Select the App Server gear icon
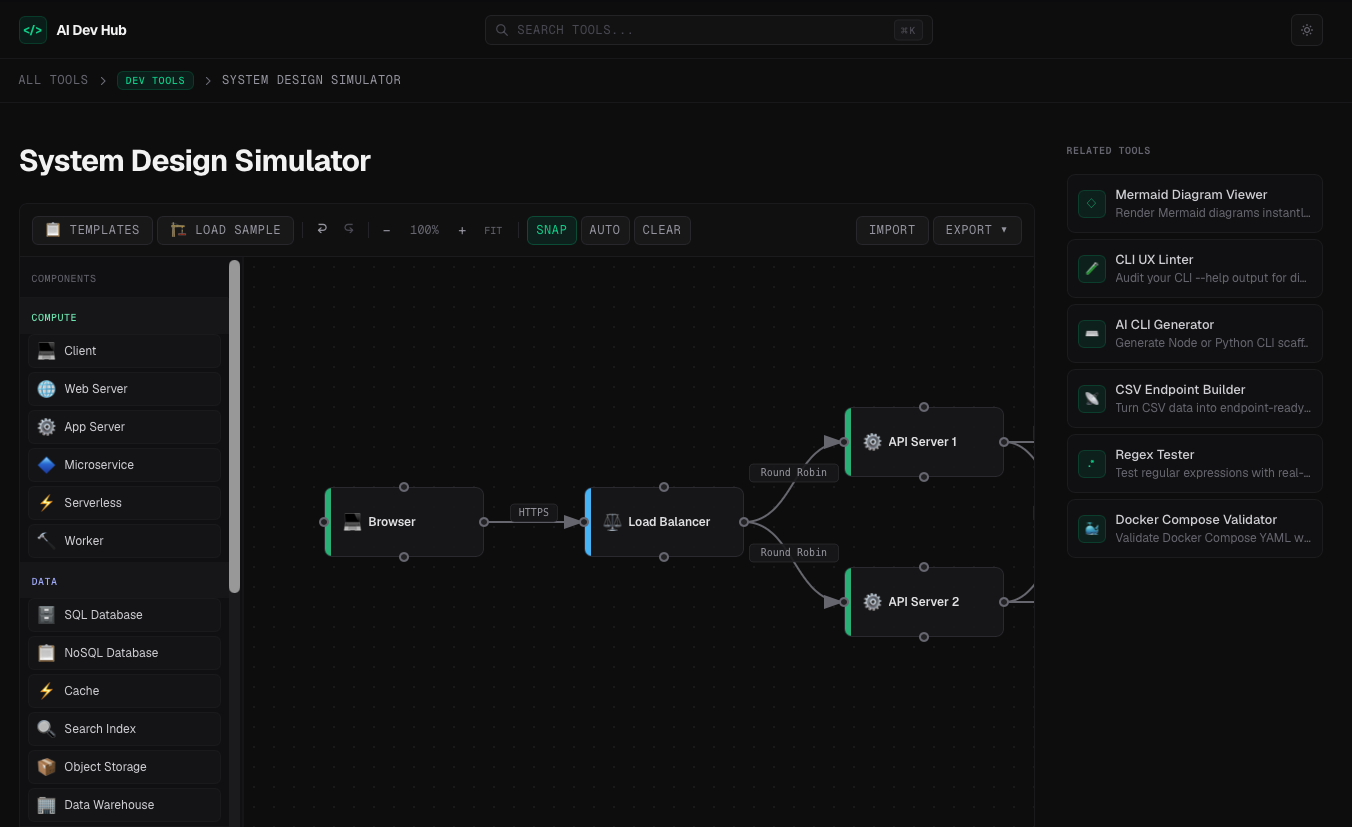The height and width of the screenshot is (827, 1352). click(x=46, y=427)
